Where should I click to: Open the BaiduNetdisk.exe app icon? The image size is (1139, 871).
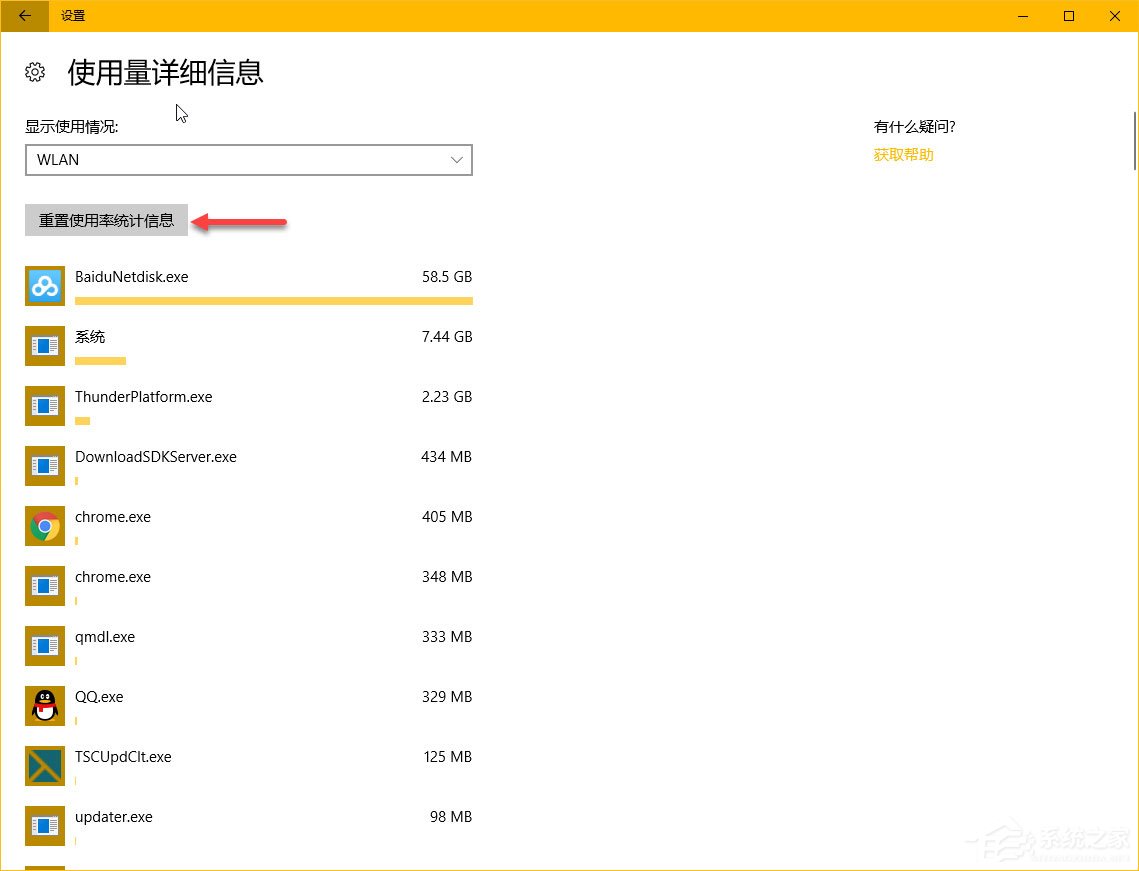pyautogui.click(x=44, y=286)
